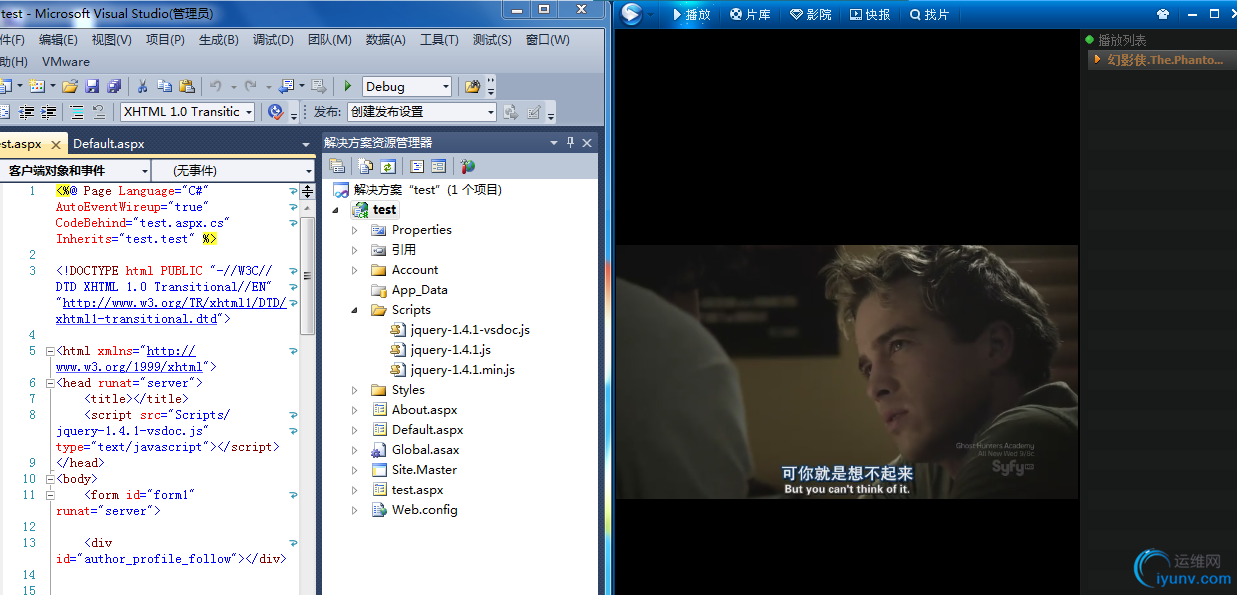Click the HTML validation check icon
Image resolution: width=1237 pixels, height=595 pixels.
(x=276, y=112)
